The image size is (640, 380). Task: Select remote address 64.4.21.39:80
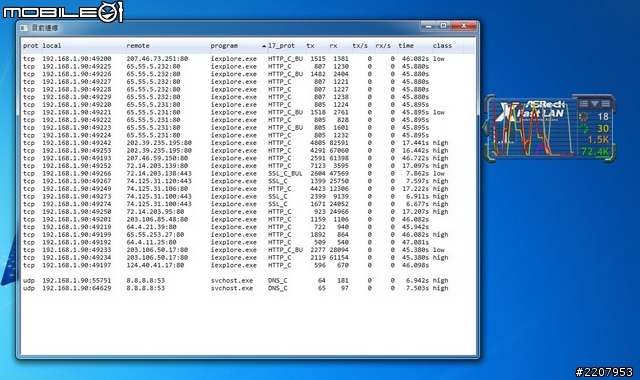[x=151, y=227]
